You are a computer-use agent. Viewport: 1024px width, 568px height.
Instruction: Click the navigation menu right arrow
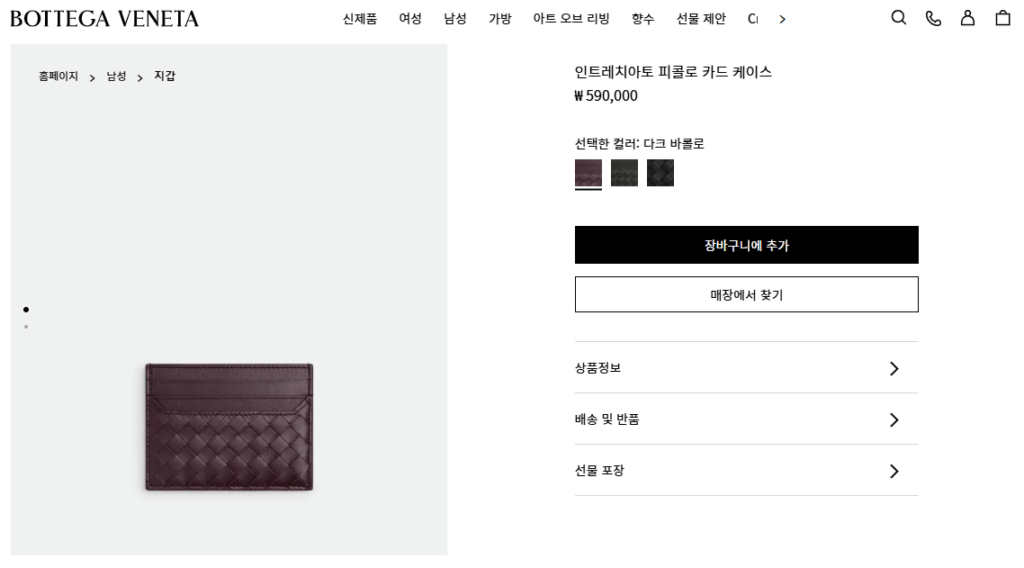coord(782,20)
